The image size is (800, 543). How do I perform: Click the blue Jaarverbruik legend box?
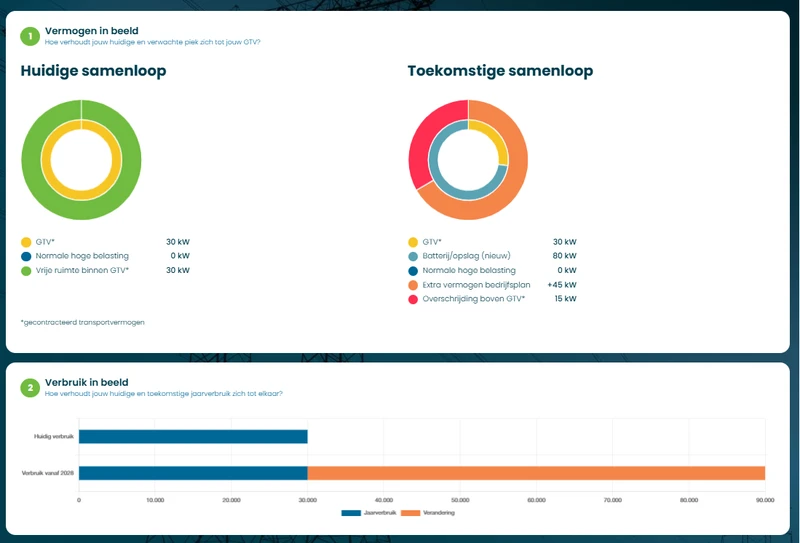pos(351,513)
